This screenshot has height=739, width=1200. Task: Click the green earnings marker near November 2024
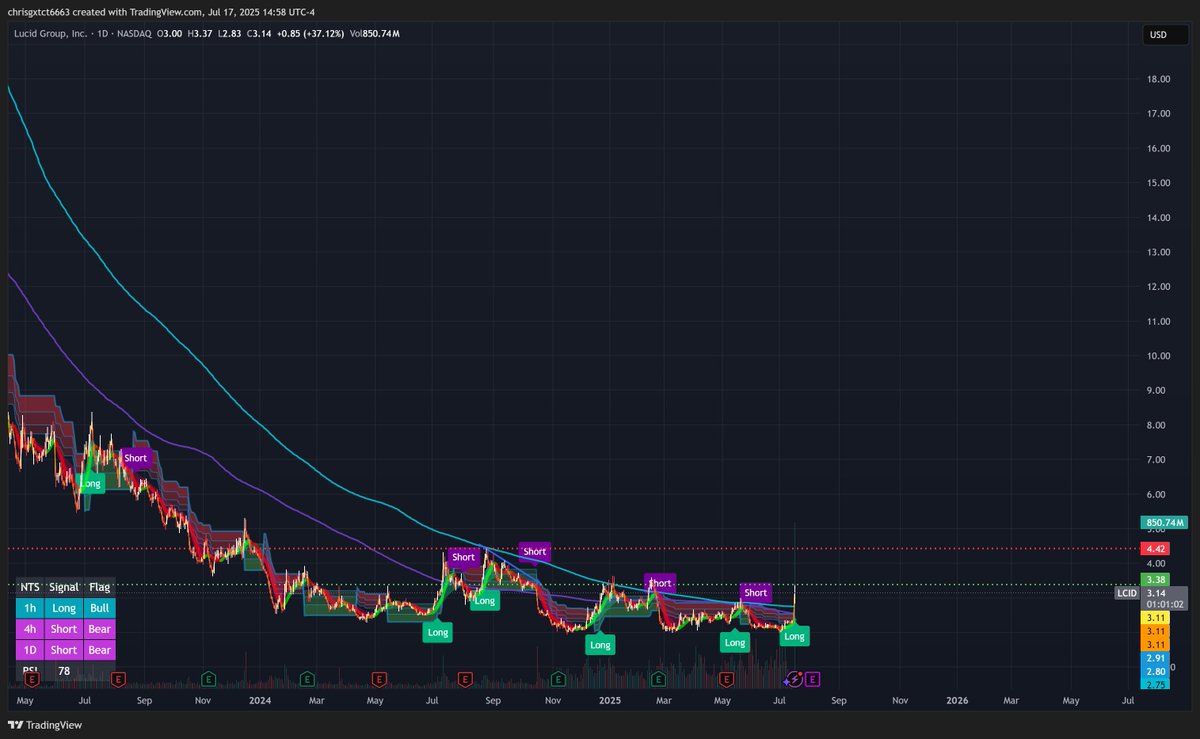point(556,679)
